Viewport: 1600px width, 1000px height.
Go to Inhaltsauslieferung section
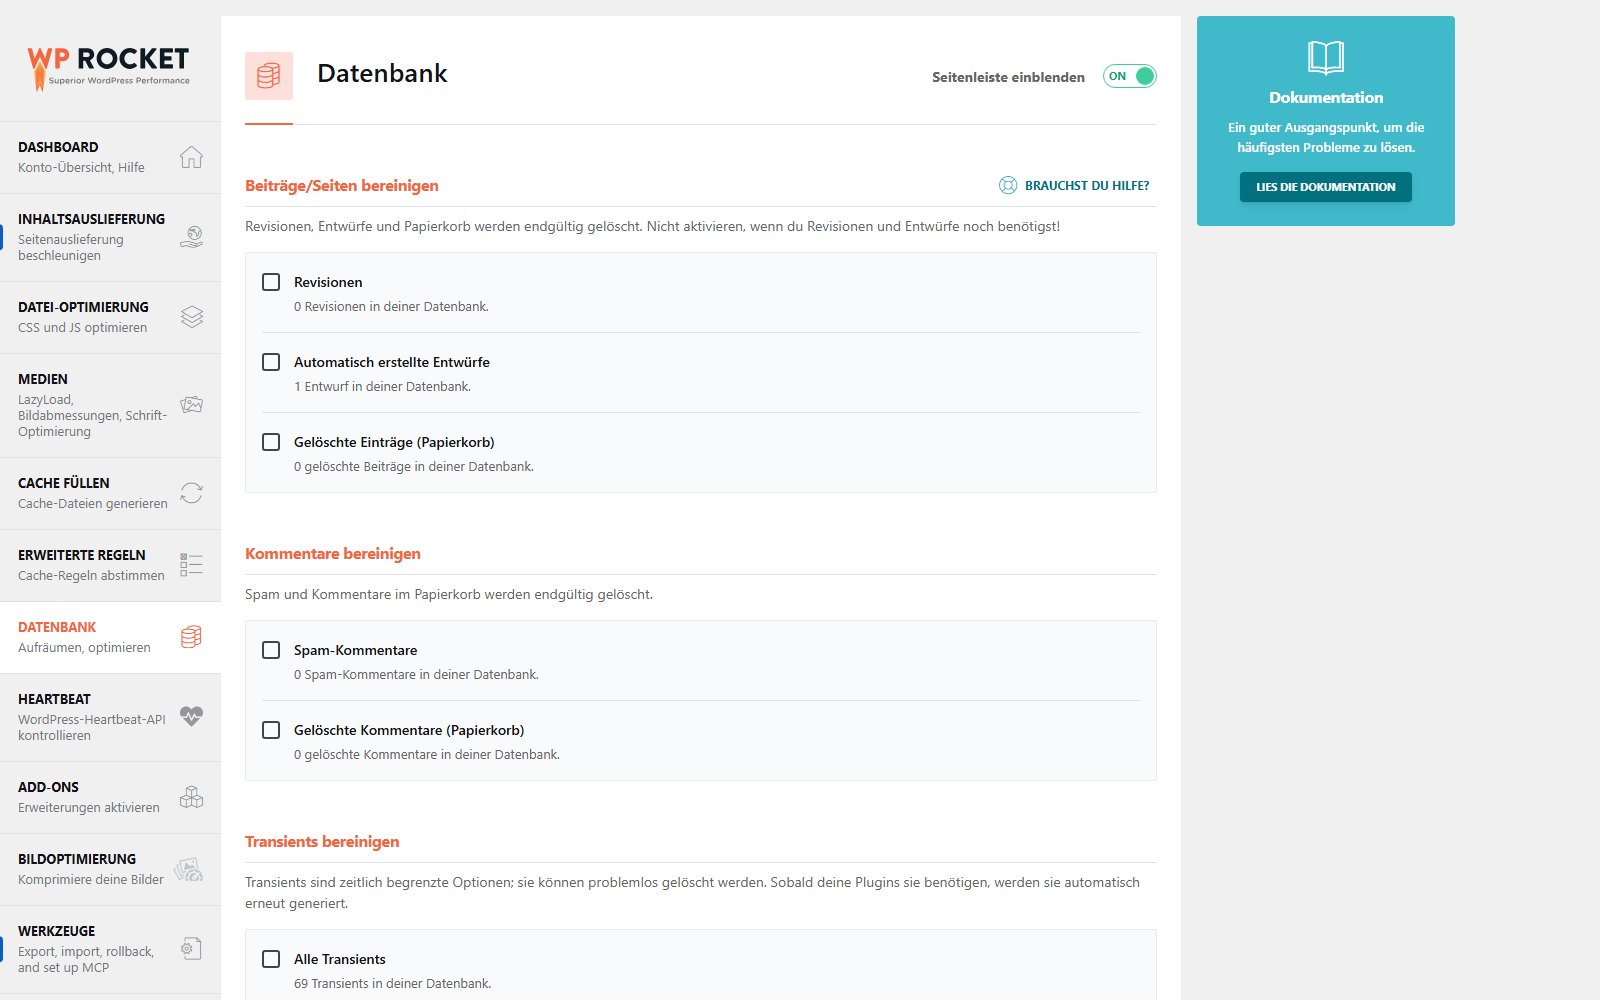[110, 237]
